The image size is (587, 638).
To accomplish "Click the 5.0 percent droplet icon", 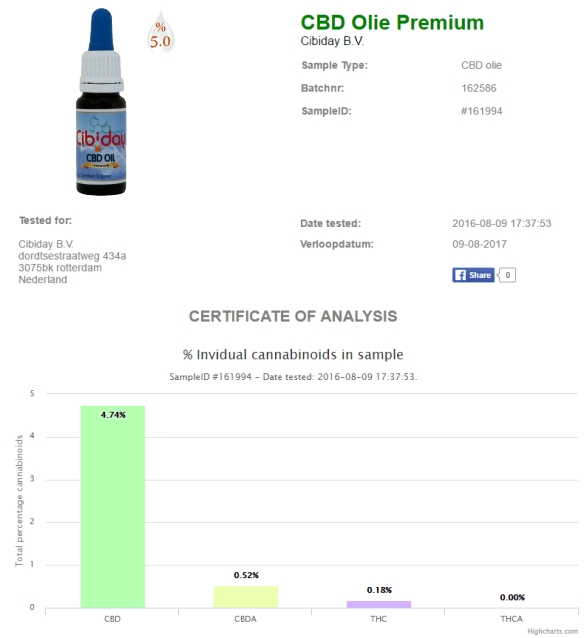I will [161, 33].
